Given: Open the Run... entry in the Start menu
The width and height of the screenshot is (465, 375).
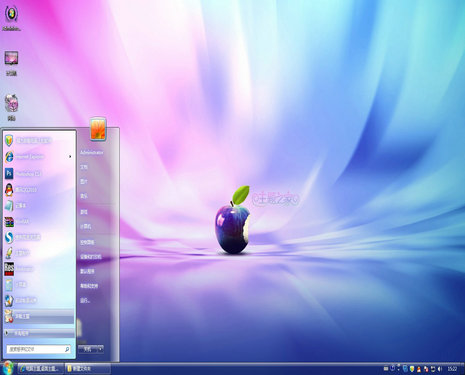Looking at the screenshot, I should click(x=85, y=301).
